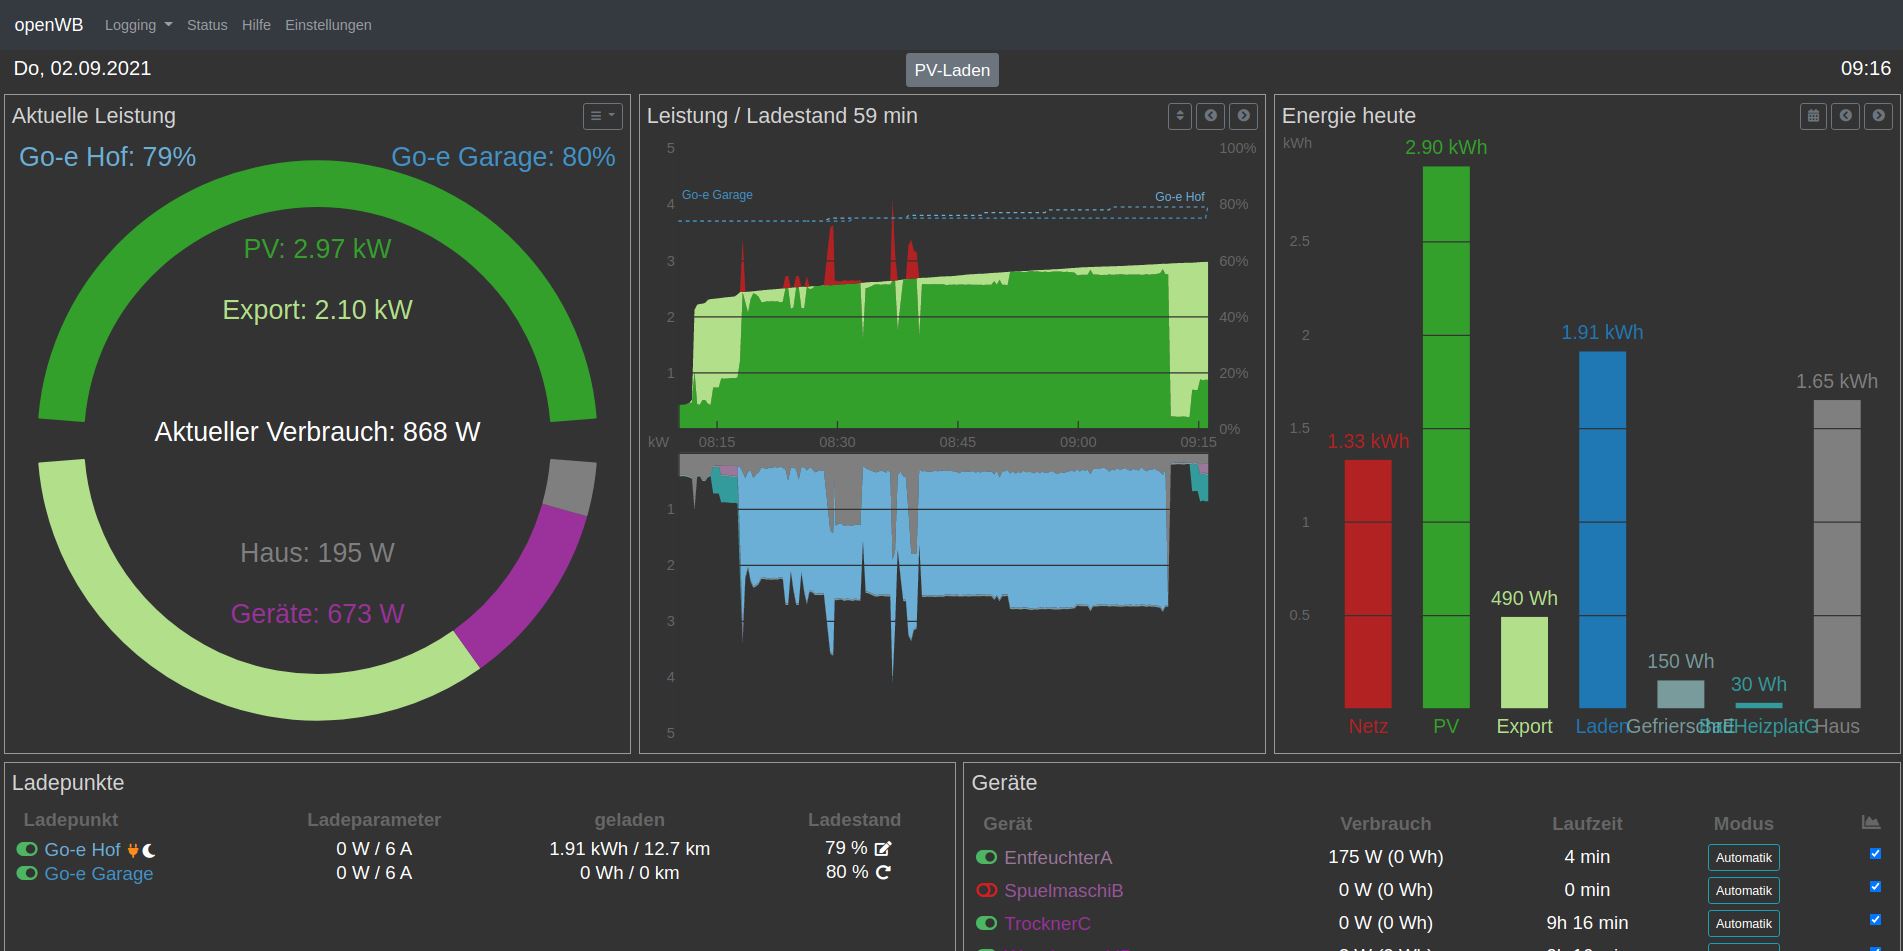Toggle the SpuelmaschiB device switch

[986, 890]
